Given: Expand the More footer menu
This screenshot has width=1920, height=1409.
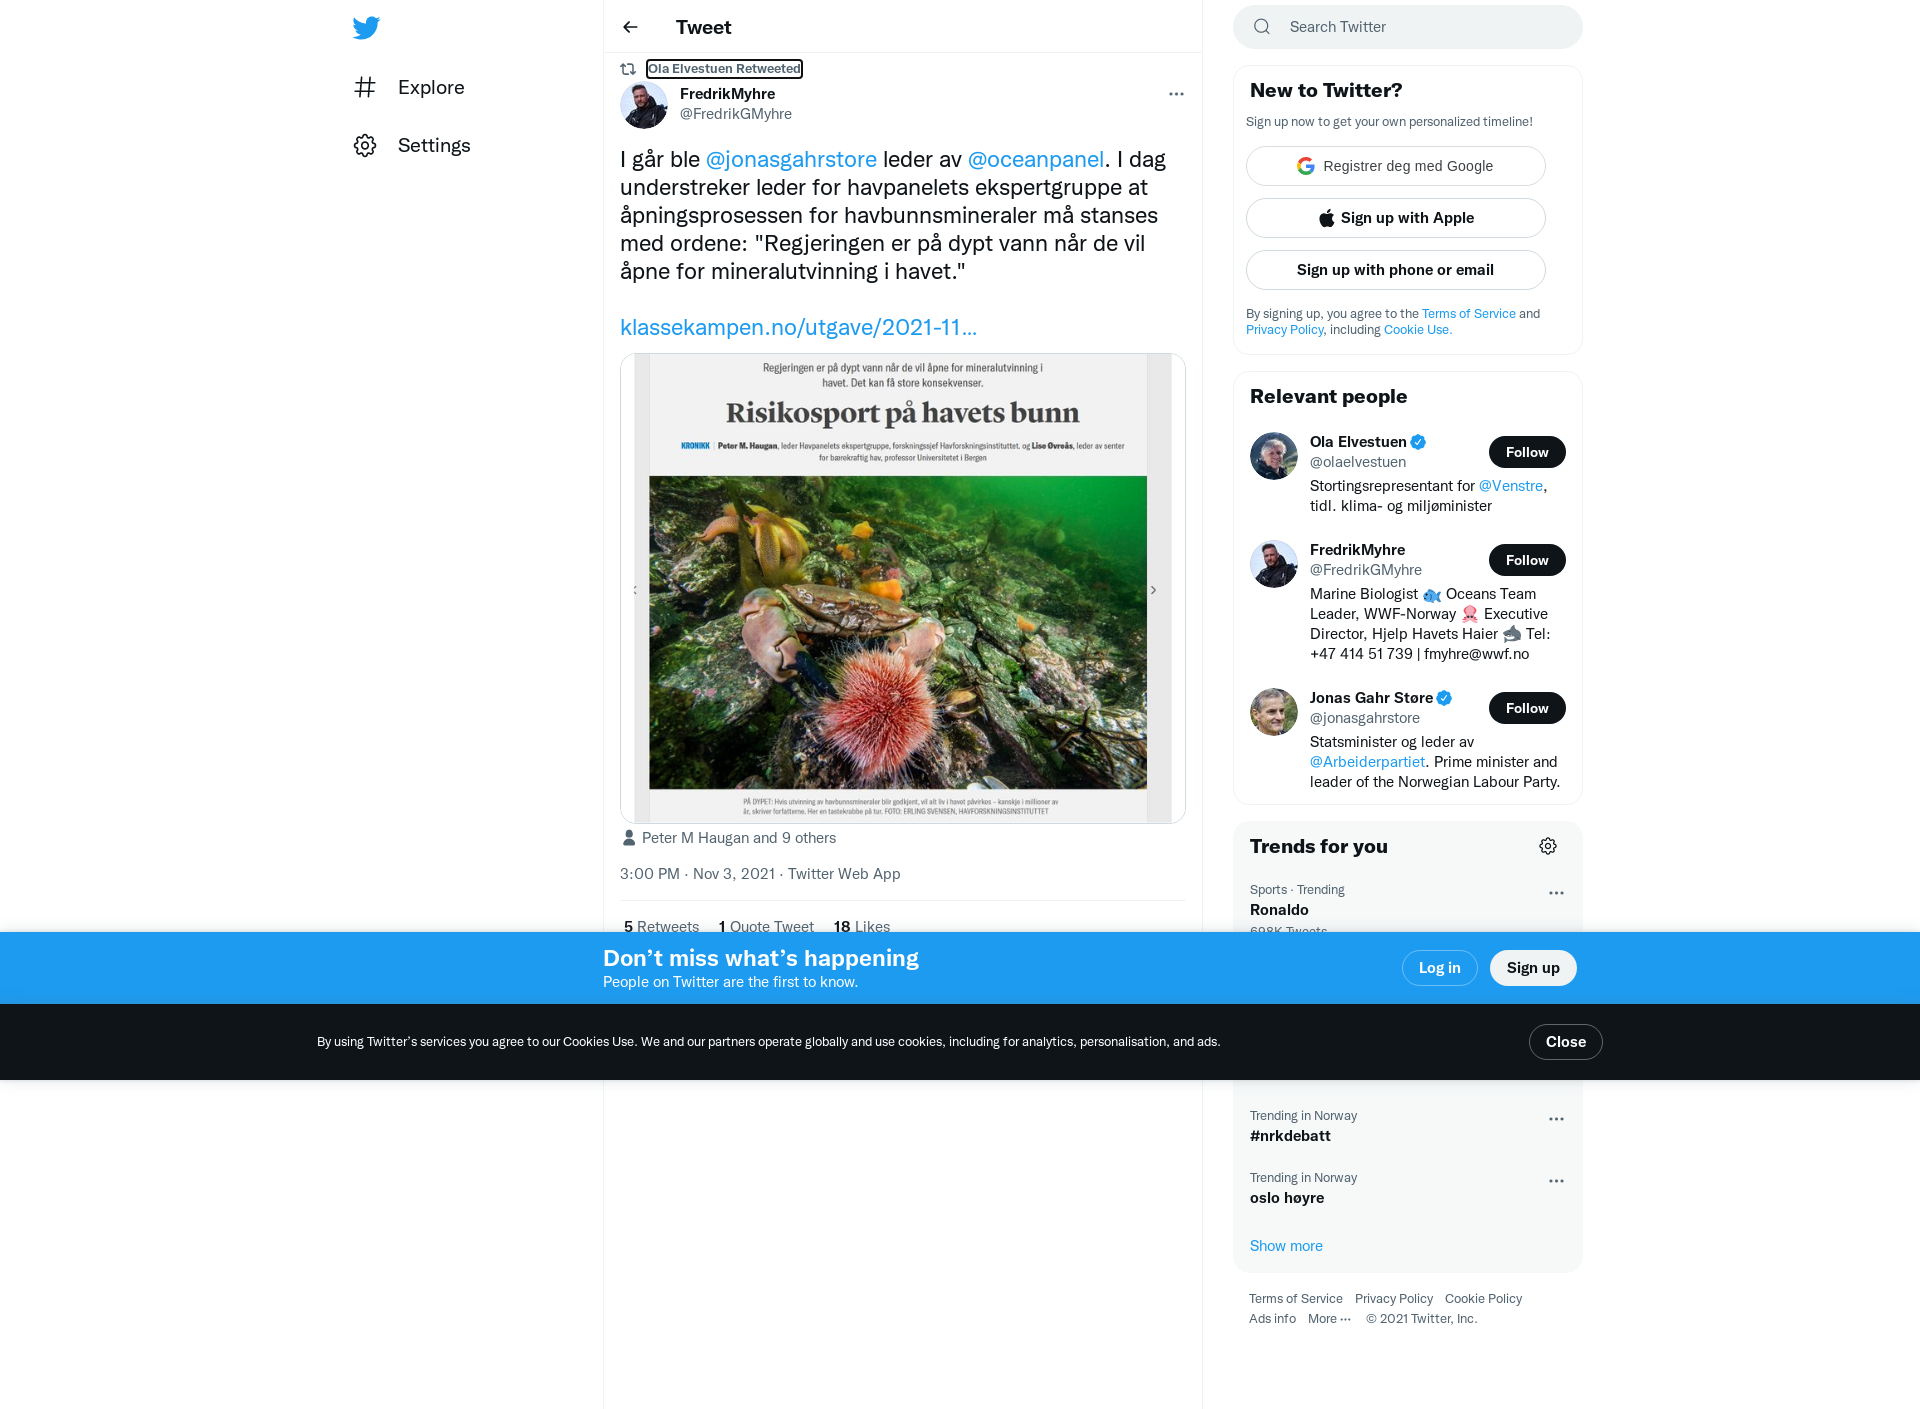Looking at the screenshot, I should tap(1329, 1319).
